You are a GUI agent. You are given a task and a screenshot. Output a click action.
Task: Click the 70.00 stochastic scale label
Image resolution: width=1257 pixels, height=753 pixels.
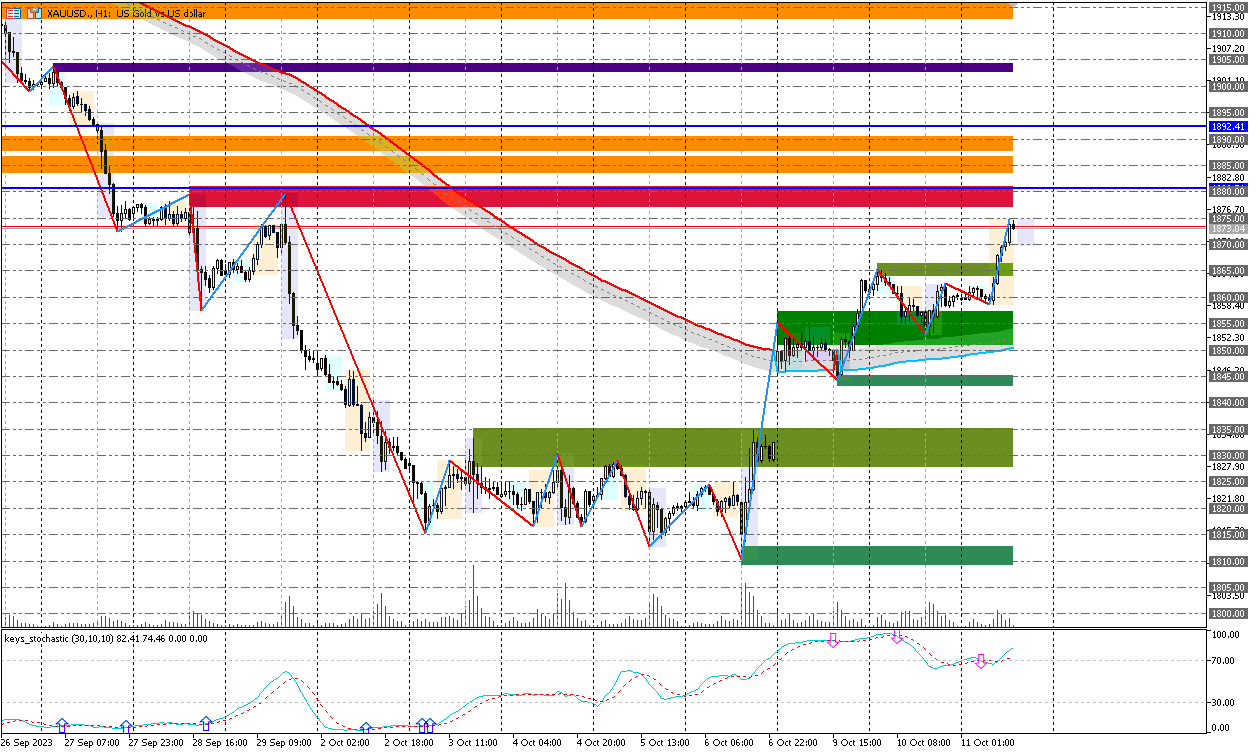pos(1223,661)
